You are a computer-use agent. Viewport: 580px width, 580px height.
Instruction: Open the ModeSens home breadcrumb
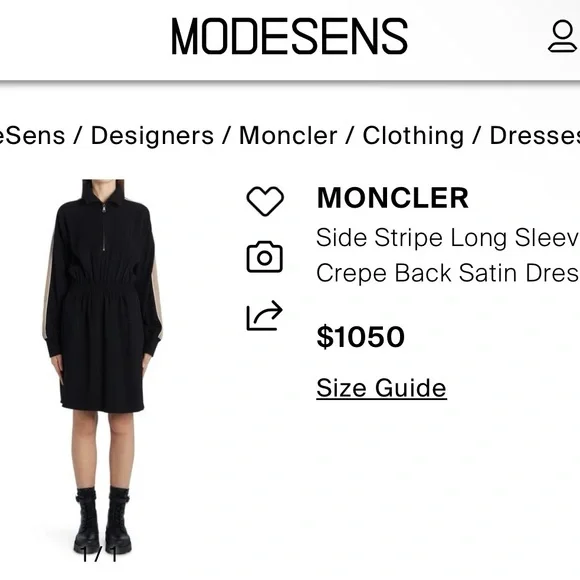(x=33, y=135)
